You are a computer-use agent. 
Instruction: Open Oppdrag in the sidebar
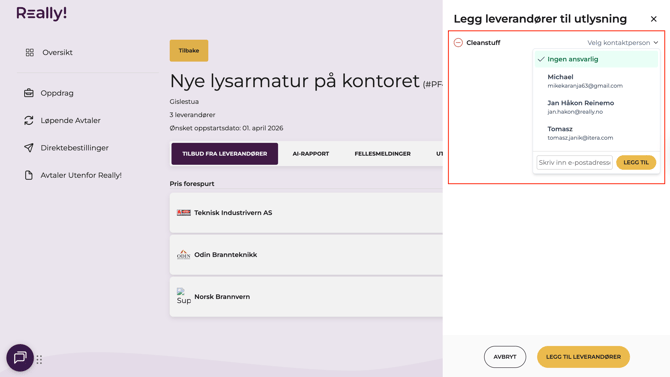coord(57,93)
